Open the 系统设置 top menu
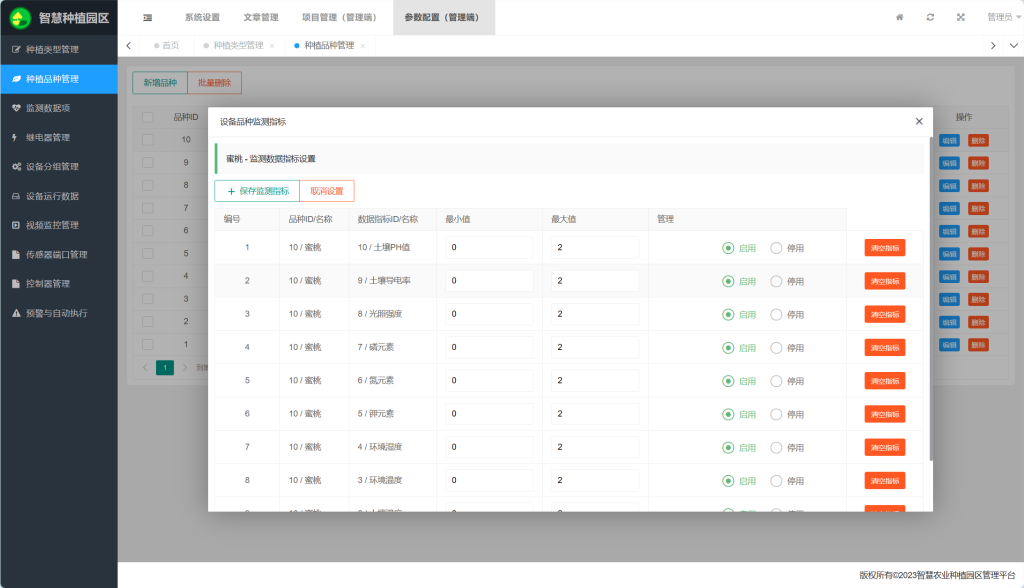The image size is (1024, 588). click(202, 17)
